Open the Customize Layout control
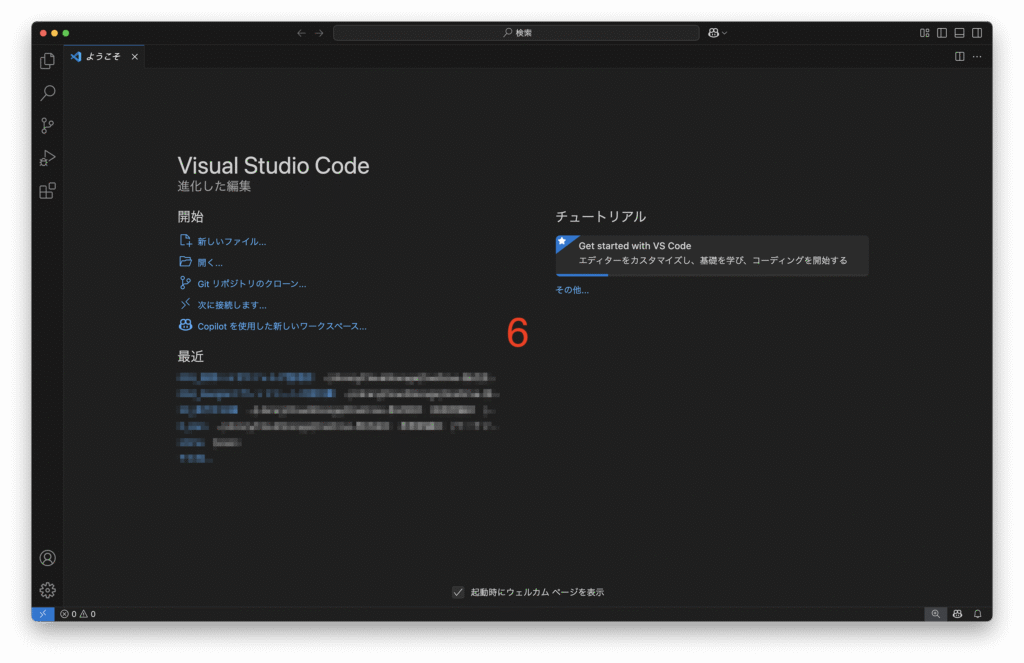The image size is (1024, 663). [925, 33]
